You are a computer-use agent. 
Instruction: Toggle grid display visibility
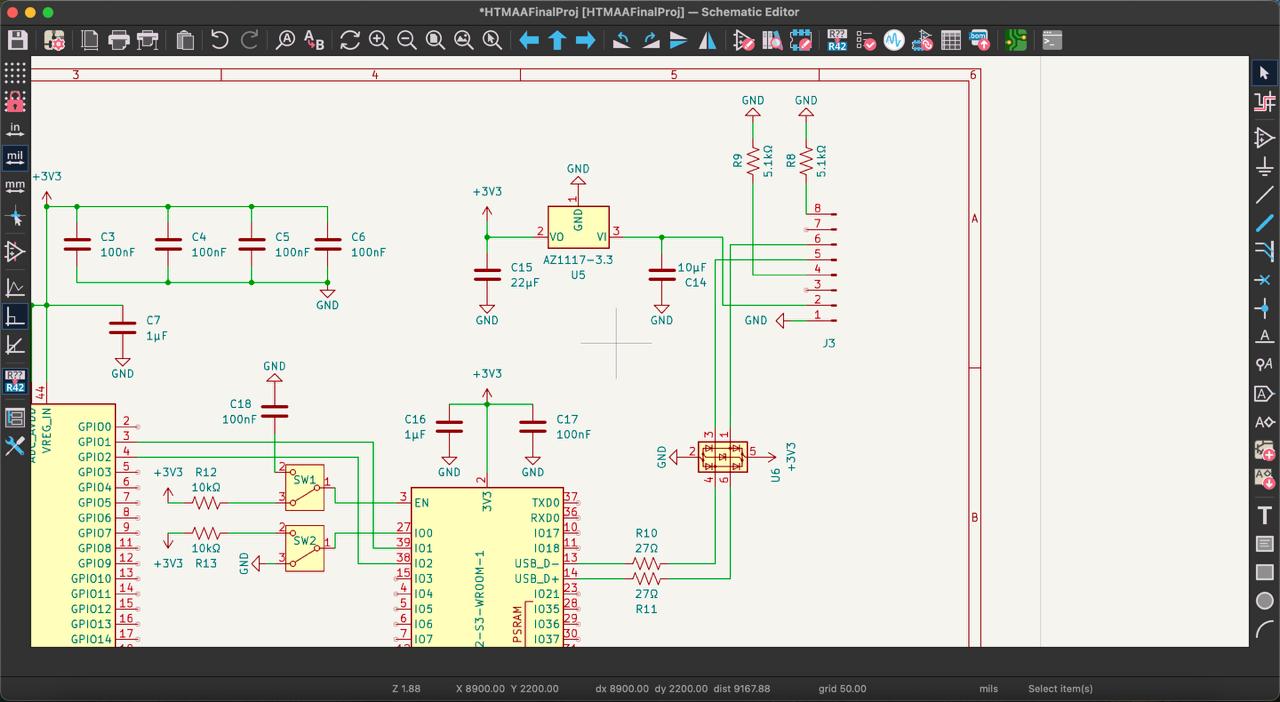click(15, 73)
